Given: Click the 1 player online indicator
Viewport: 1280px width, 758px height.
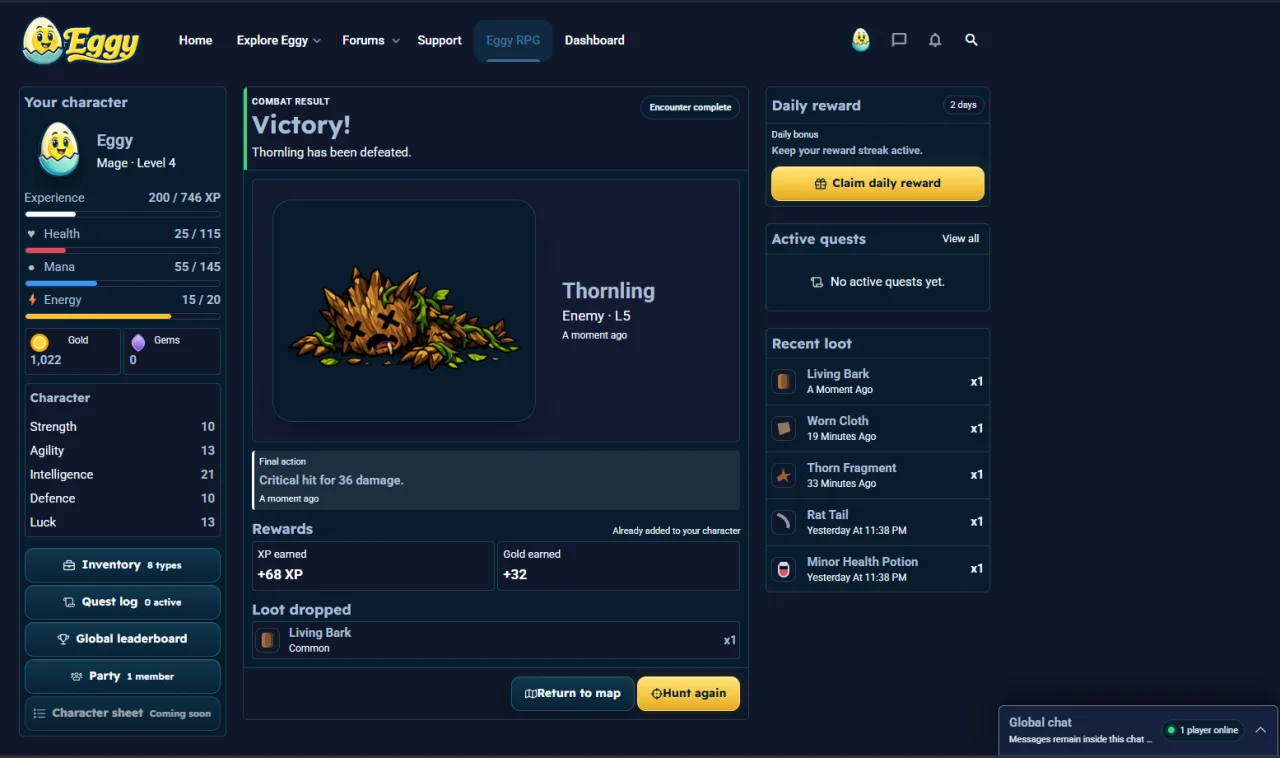Looking at the screenshot, I should tap(1203, 730).
